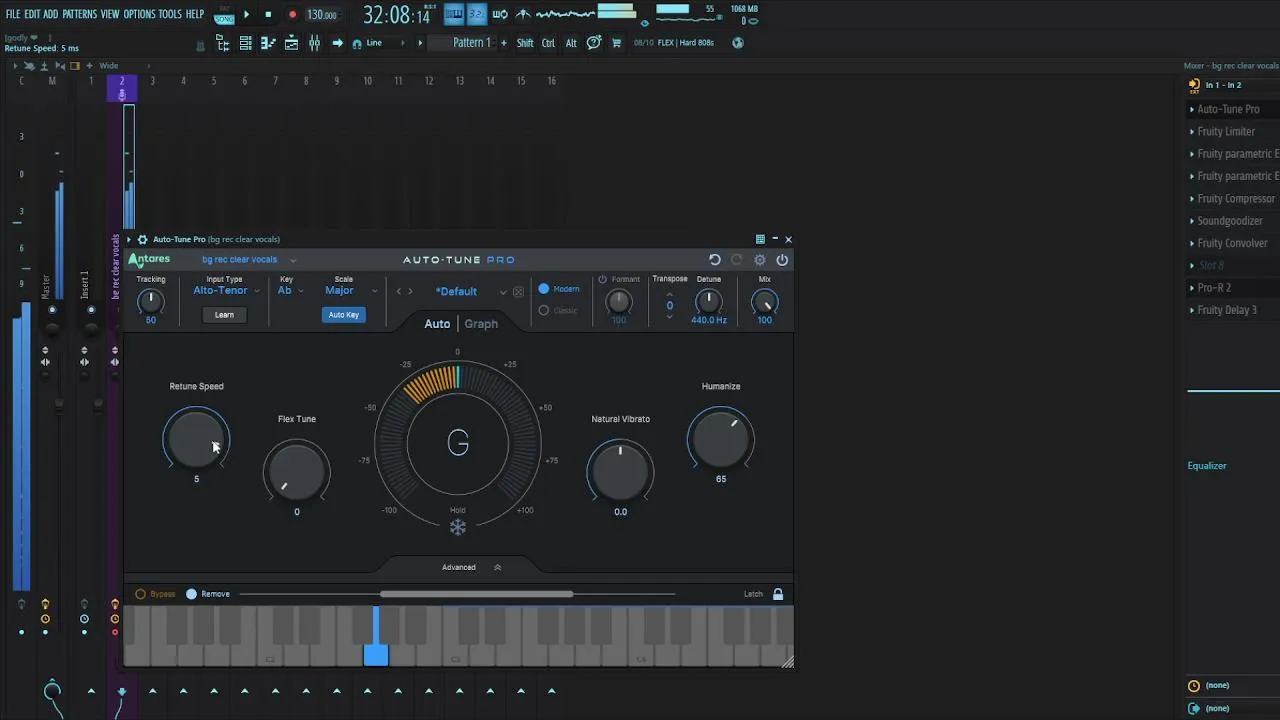Toggle the magnet snap icon
The image size is (1280, 720).
(x=359, y=43)
